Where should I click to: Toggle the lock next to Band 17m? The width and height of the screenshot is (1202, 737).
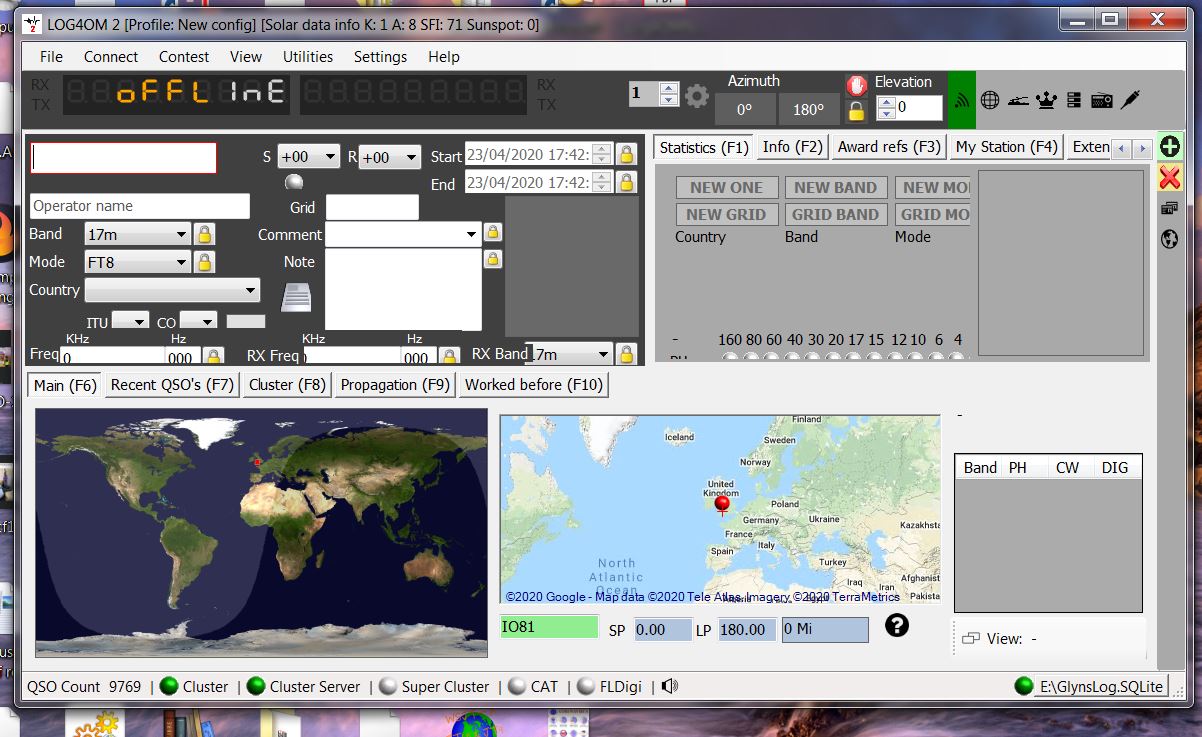(x=204, y=234)
